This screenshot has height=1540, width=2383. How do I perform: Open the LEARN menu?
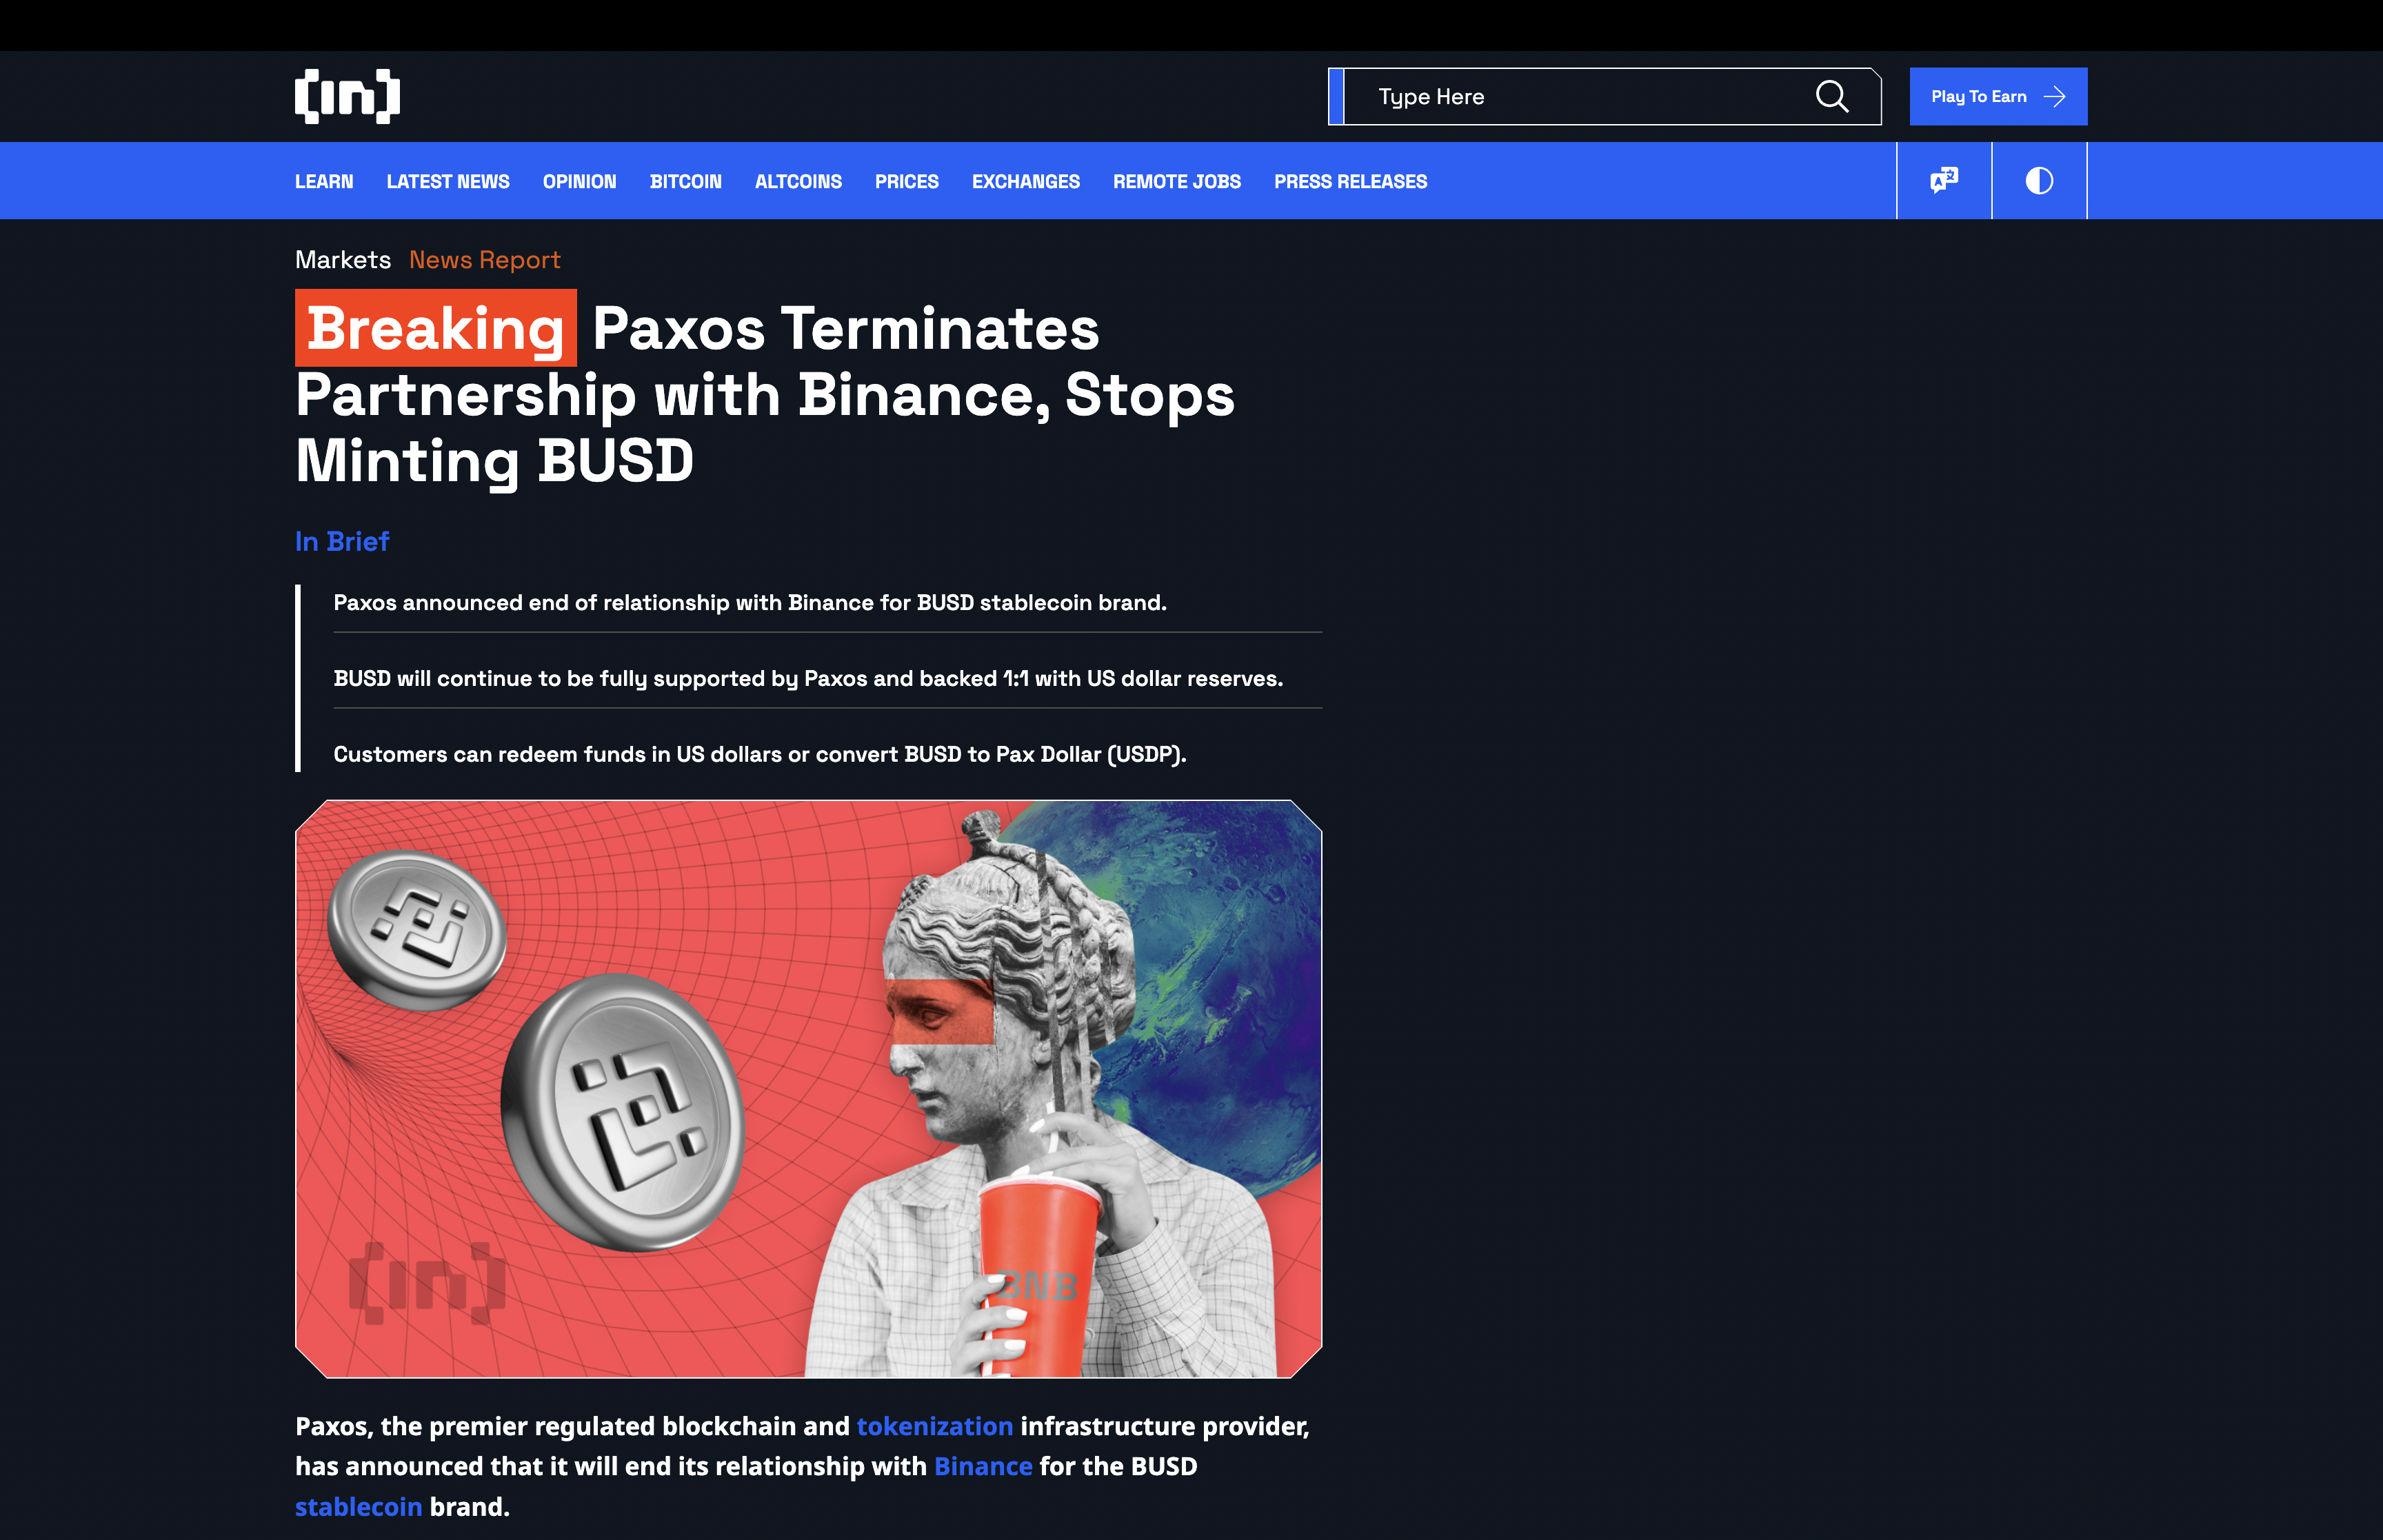(x=324, y=182)
